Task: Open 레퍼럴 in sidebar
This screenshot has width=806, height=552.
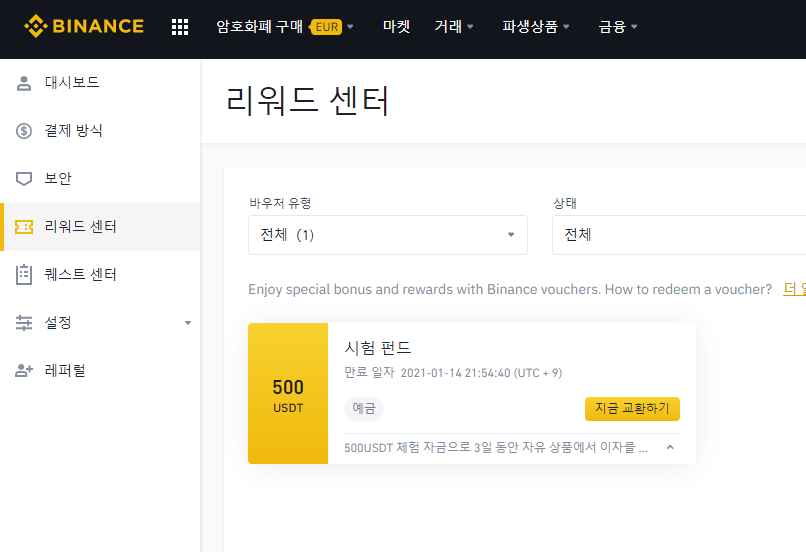Action: coord(100,371)
